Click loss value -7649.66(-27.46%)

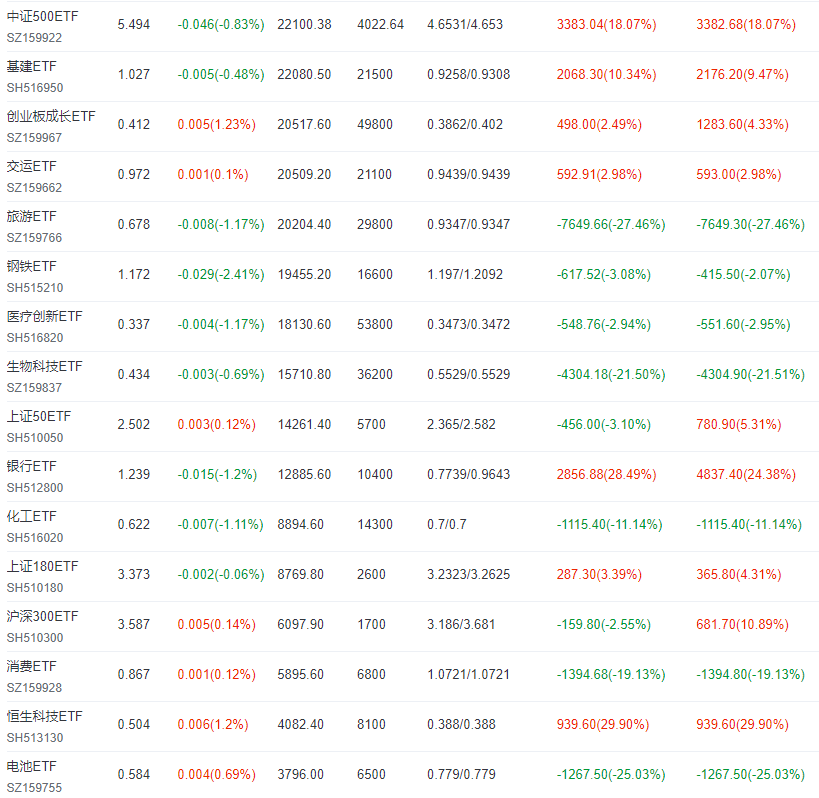611,225
